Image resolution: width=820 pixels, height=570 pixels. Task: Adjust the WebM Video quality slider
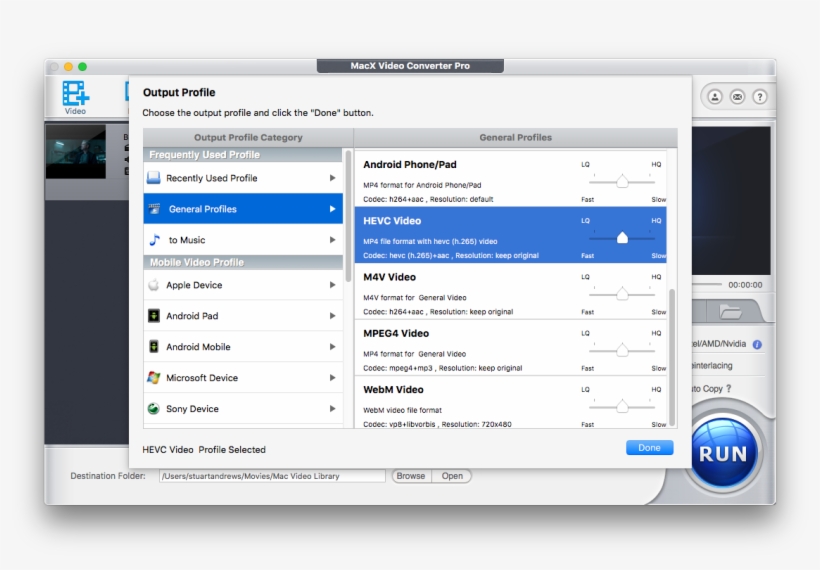622,406
